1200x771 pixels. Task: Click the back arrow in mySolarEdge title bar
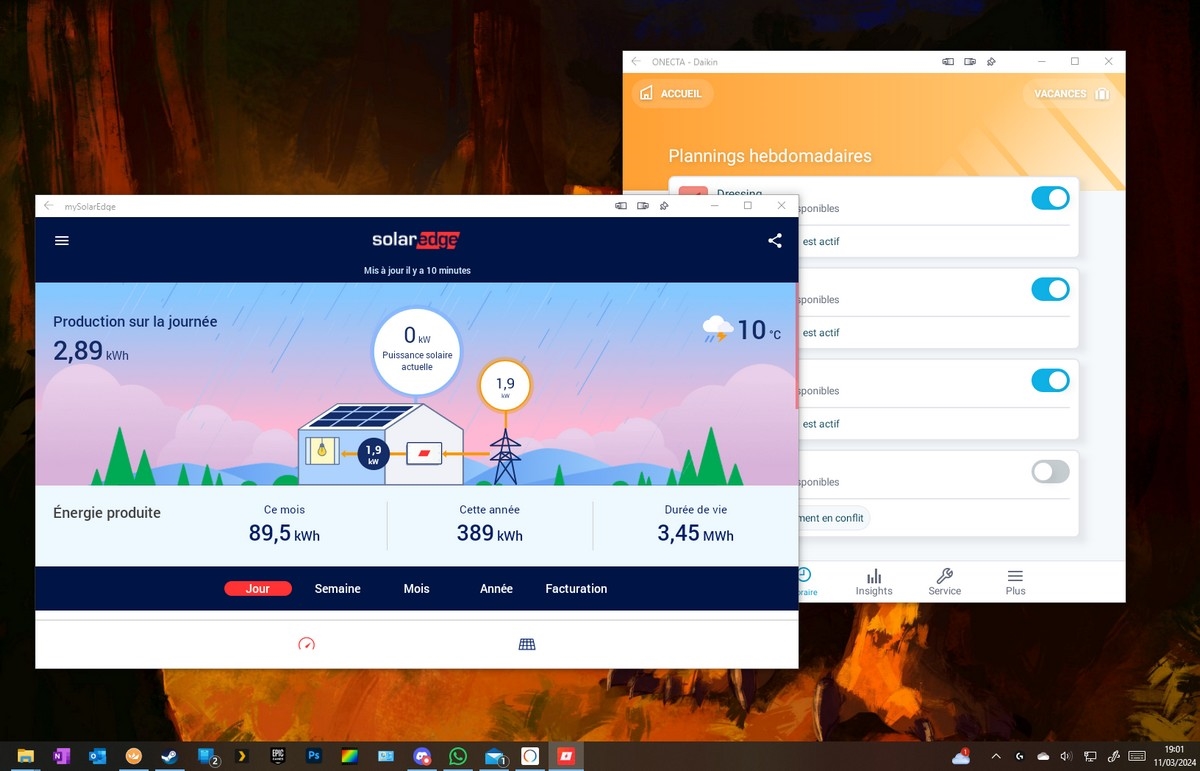[x=49, y=206]
